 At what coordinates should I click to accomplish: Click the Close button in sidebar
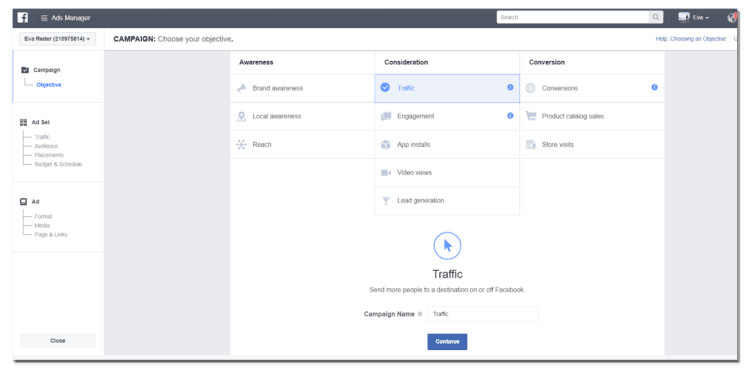click(57, 341)
